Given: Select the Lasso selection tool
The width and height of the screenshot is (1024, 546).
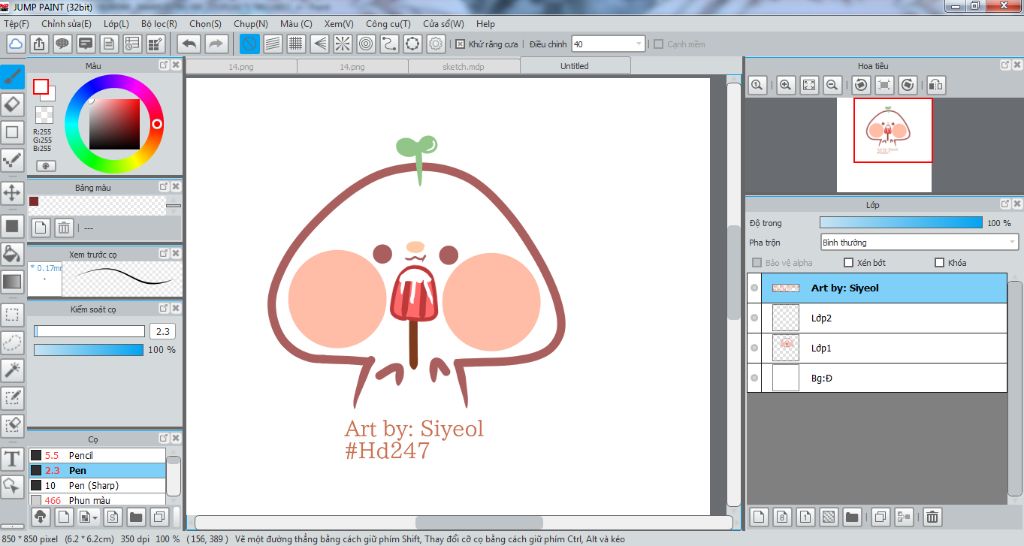Looking at the screenshot, I should (x=12, y=342).
